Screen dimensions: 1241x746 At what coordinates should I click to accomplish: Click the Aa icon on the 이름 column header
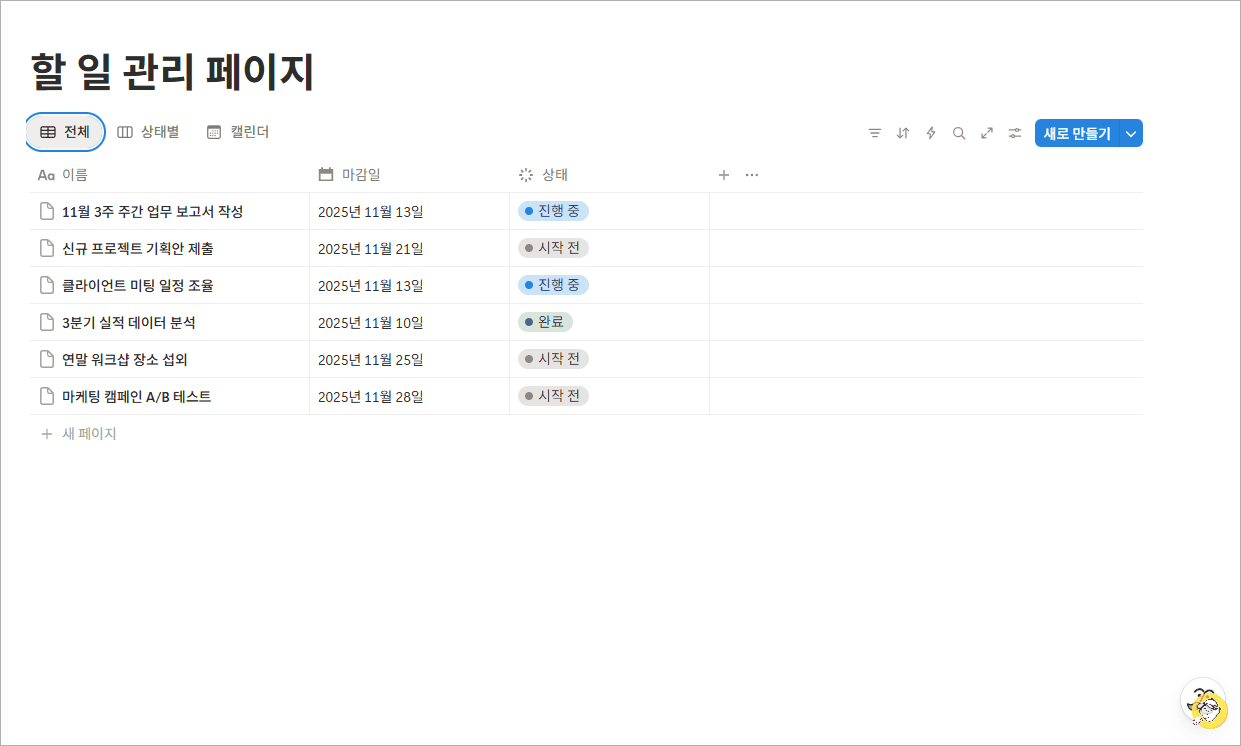point(44,174)
